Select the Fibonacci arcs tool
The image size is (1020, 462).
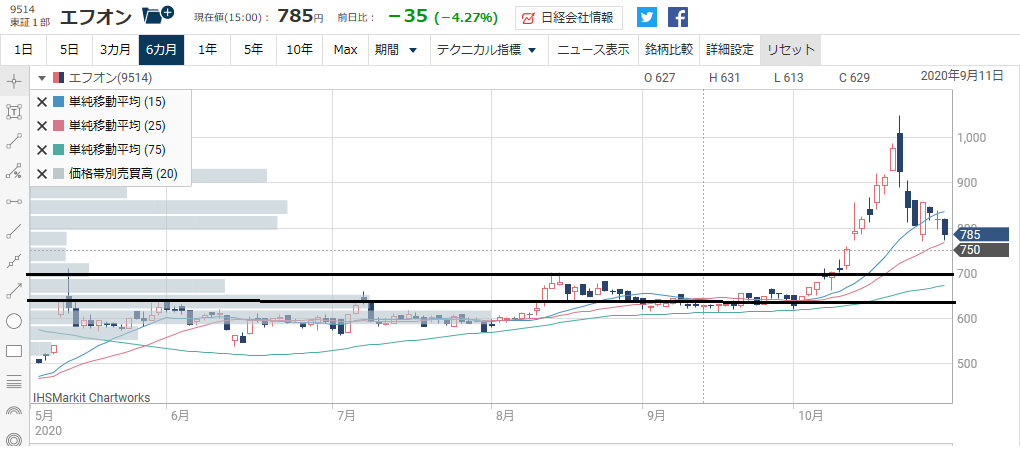click(x=14, y=411)
